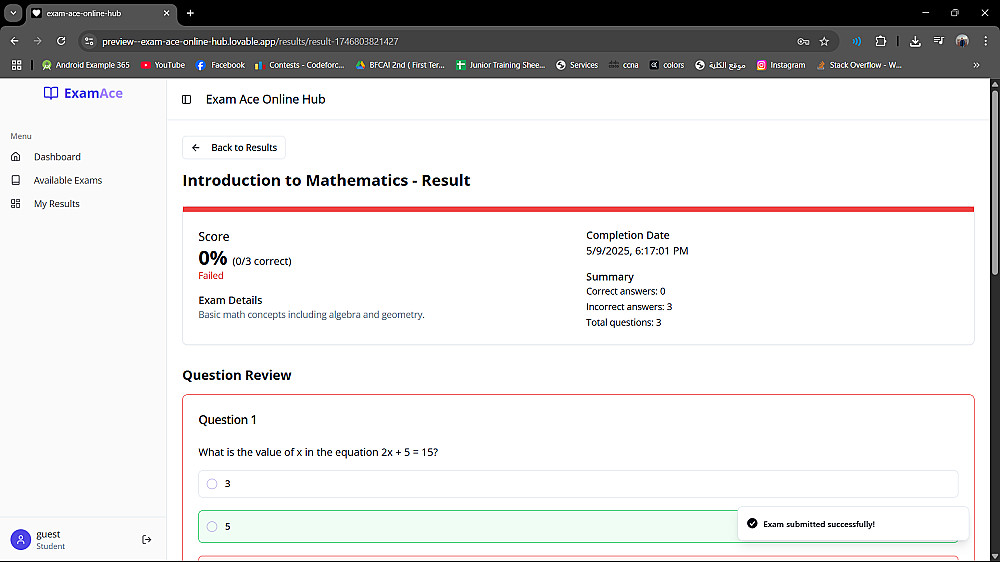Open Junior Training Sheet bookmark

[x=501, y=65]
